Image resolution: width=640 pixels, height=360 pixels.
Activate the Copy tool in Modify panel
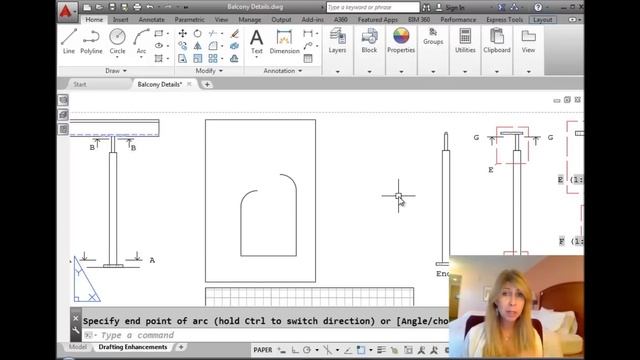coord(182,46)
